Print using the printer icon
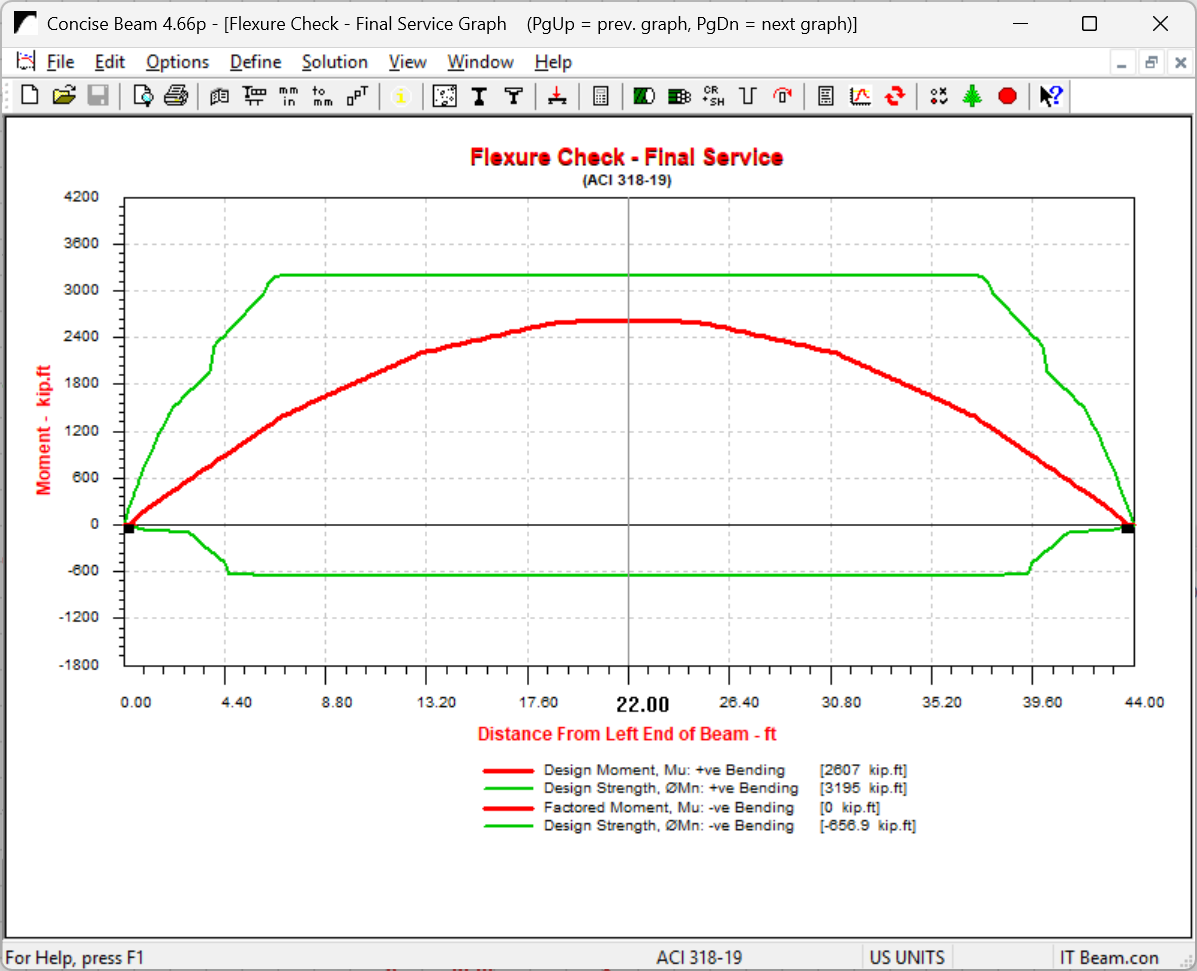Screen dimensions: 1197x971 [176, 96]
